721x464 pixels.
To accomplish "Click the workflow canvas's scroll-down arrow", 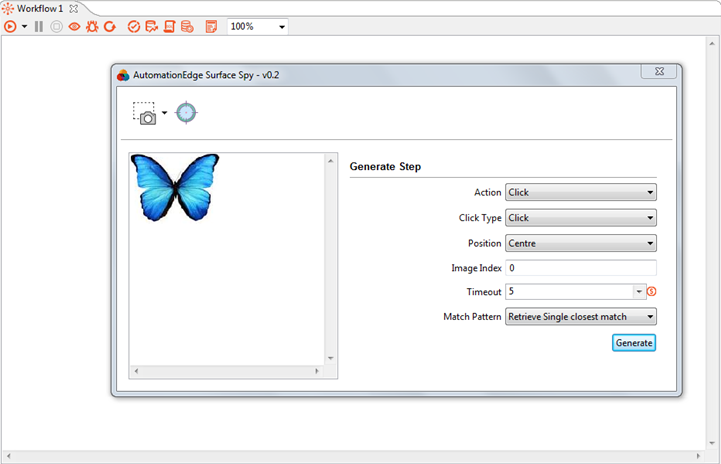I will (712, 444).
